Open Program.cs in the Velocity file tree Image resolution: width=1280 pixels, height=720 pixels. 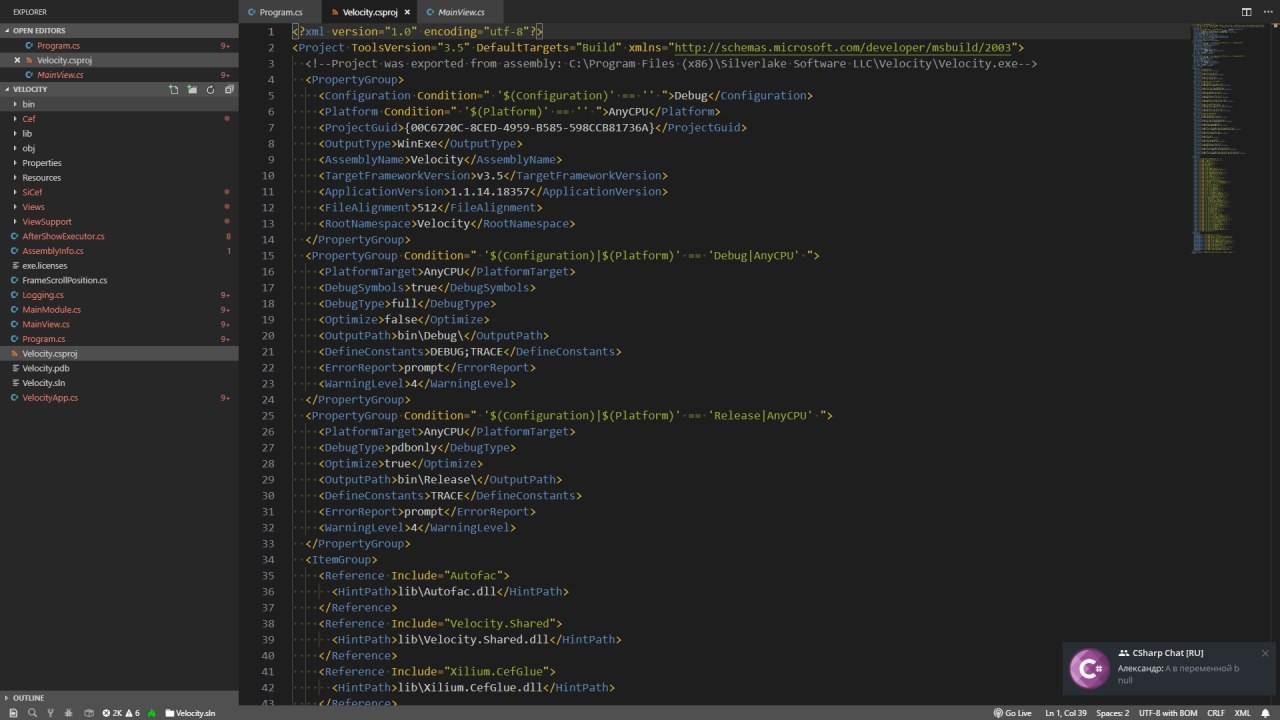(x=119, y=339)
